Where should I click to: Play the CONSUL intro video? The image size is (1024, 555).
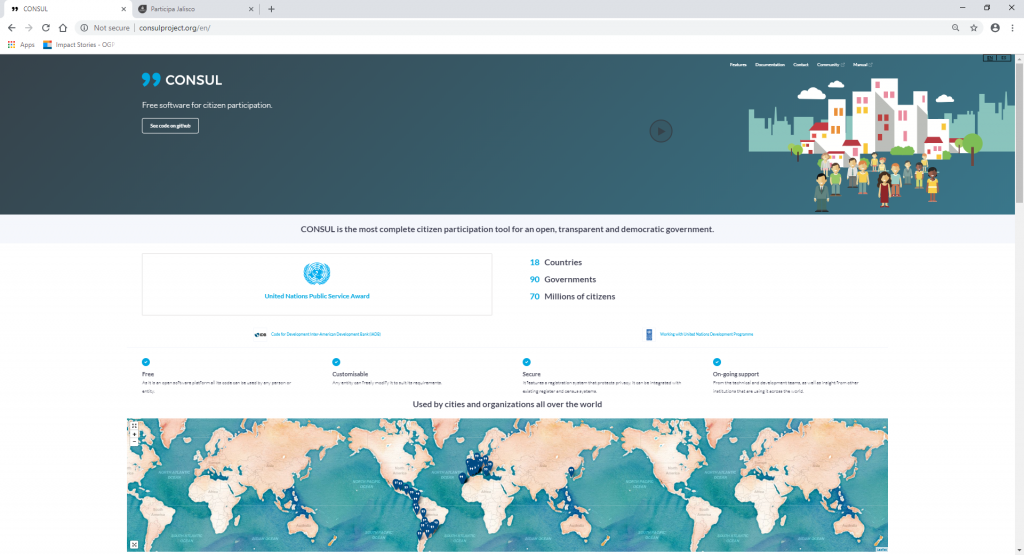661,131
